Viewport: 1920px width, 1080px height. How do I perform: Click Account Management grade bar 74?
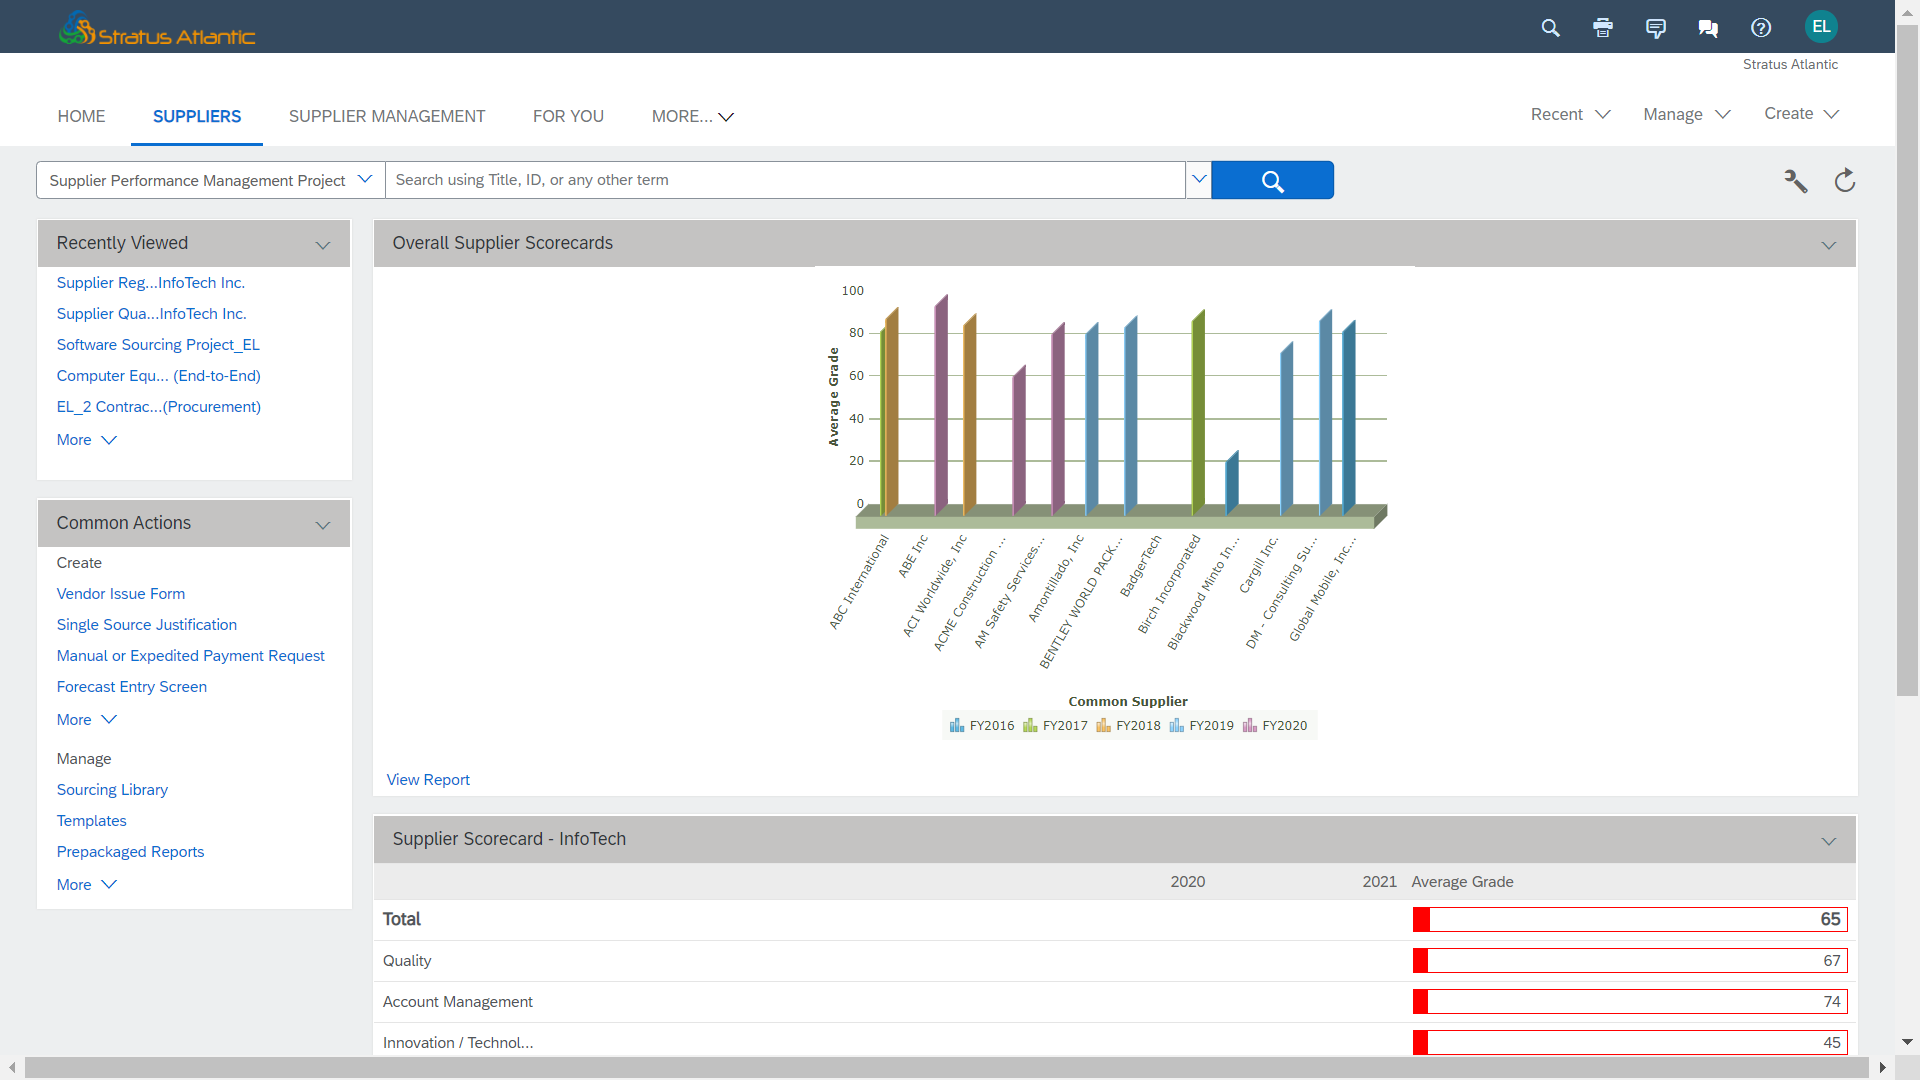[1630, 1002]
